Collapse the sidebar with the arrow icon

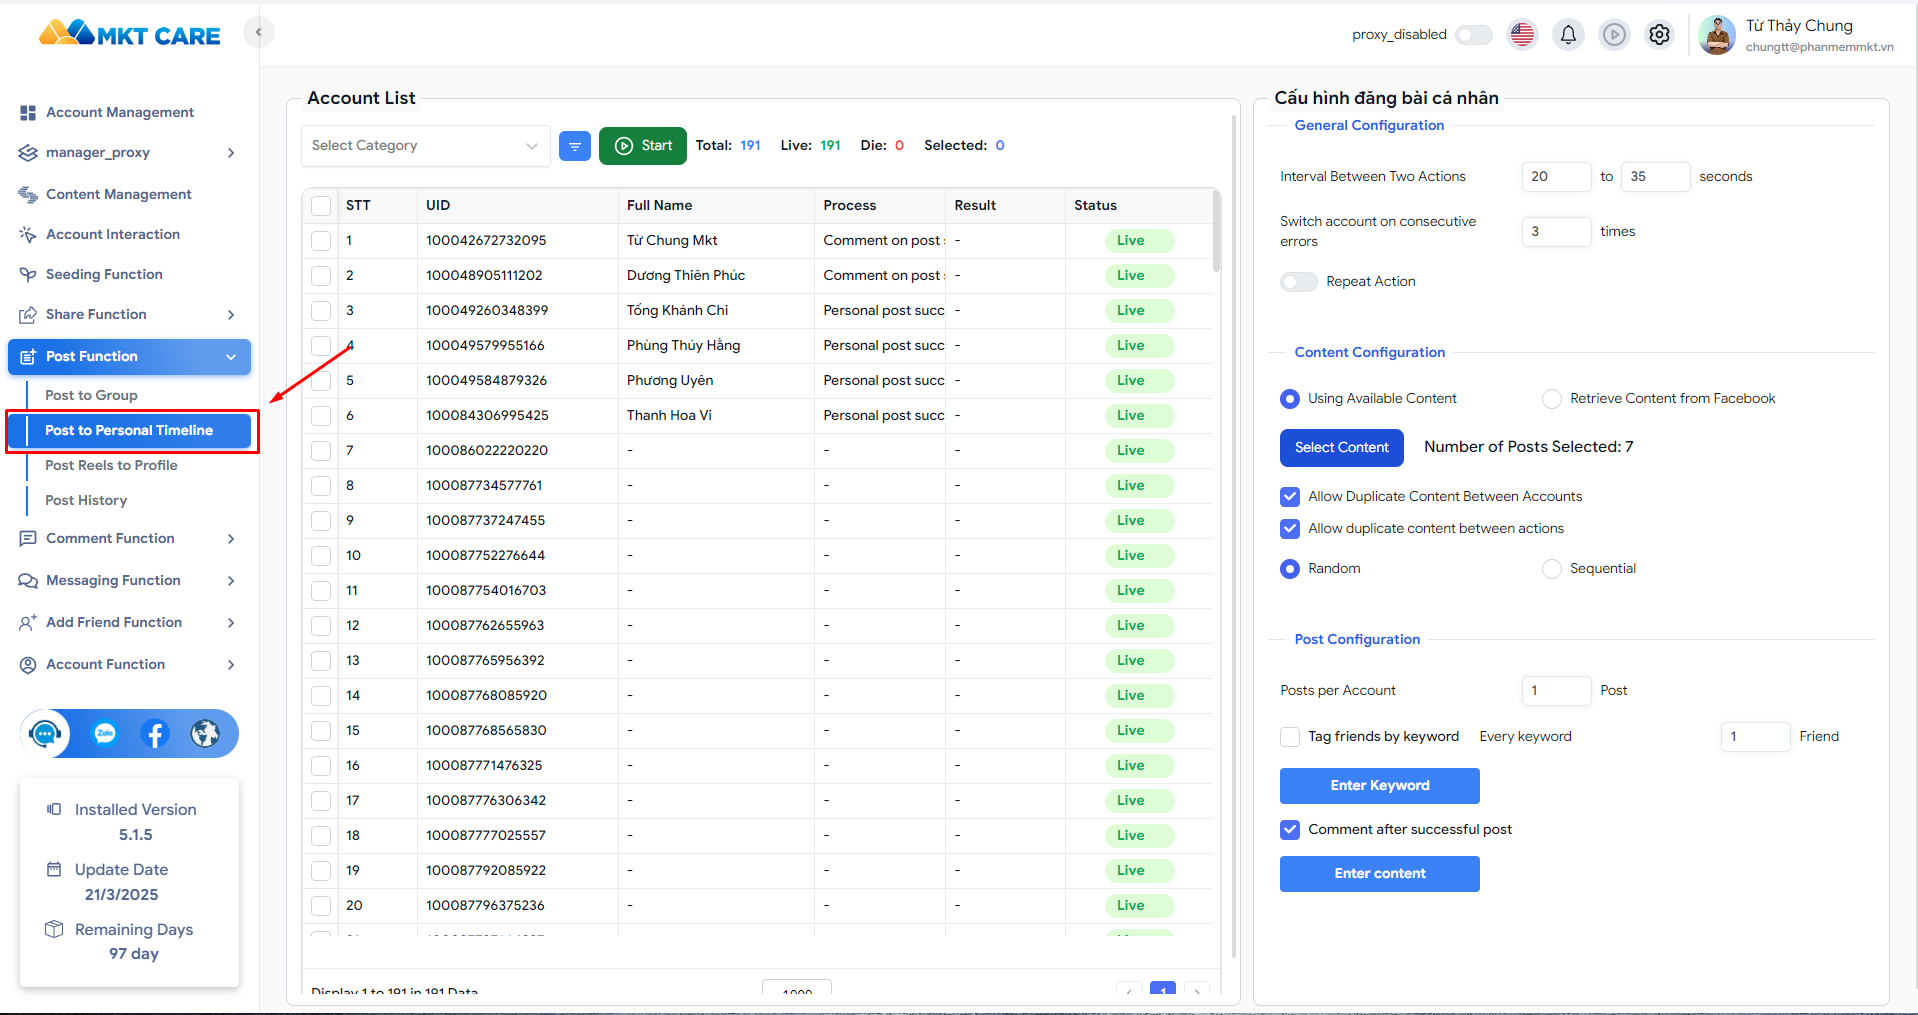(x=258, y=32)
